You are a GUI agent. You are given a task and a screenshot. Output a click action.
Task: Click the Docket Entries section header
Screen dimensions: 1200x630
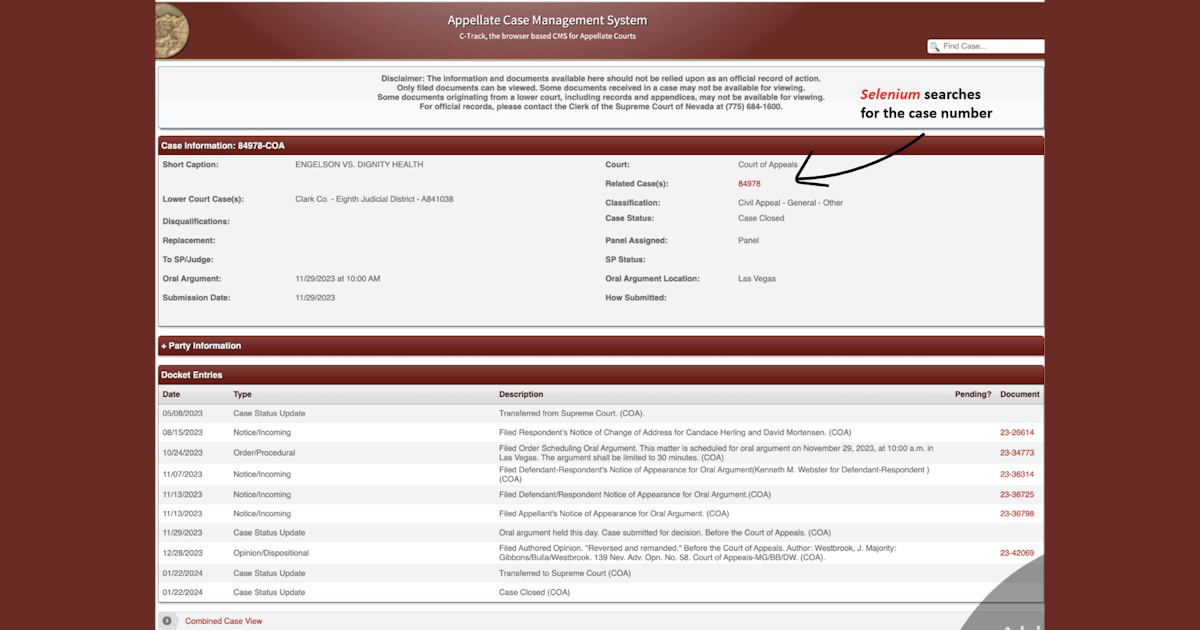(600, 375)
